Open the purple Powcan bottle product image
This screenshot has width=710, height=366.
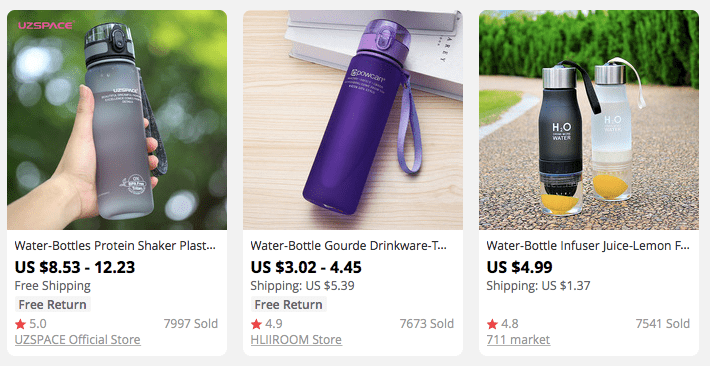pyautogui.click(x=353, y=120)
